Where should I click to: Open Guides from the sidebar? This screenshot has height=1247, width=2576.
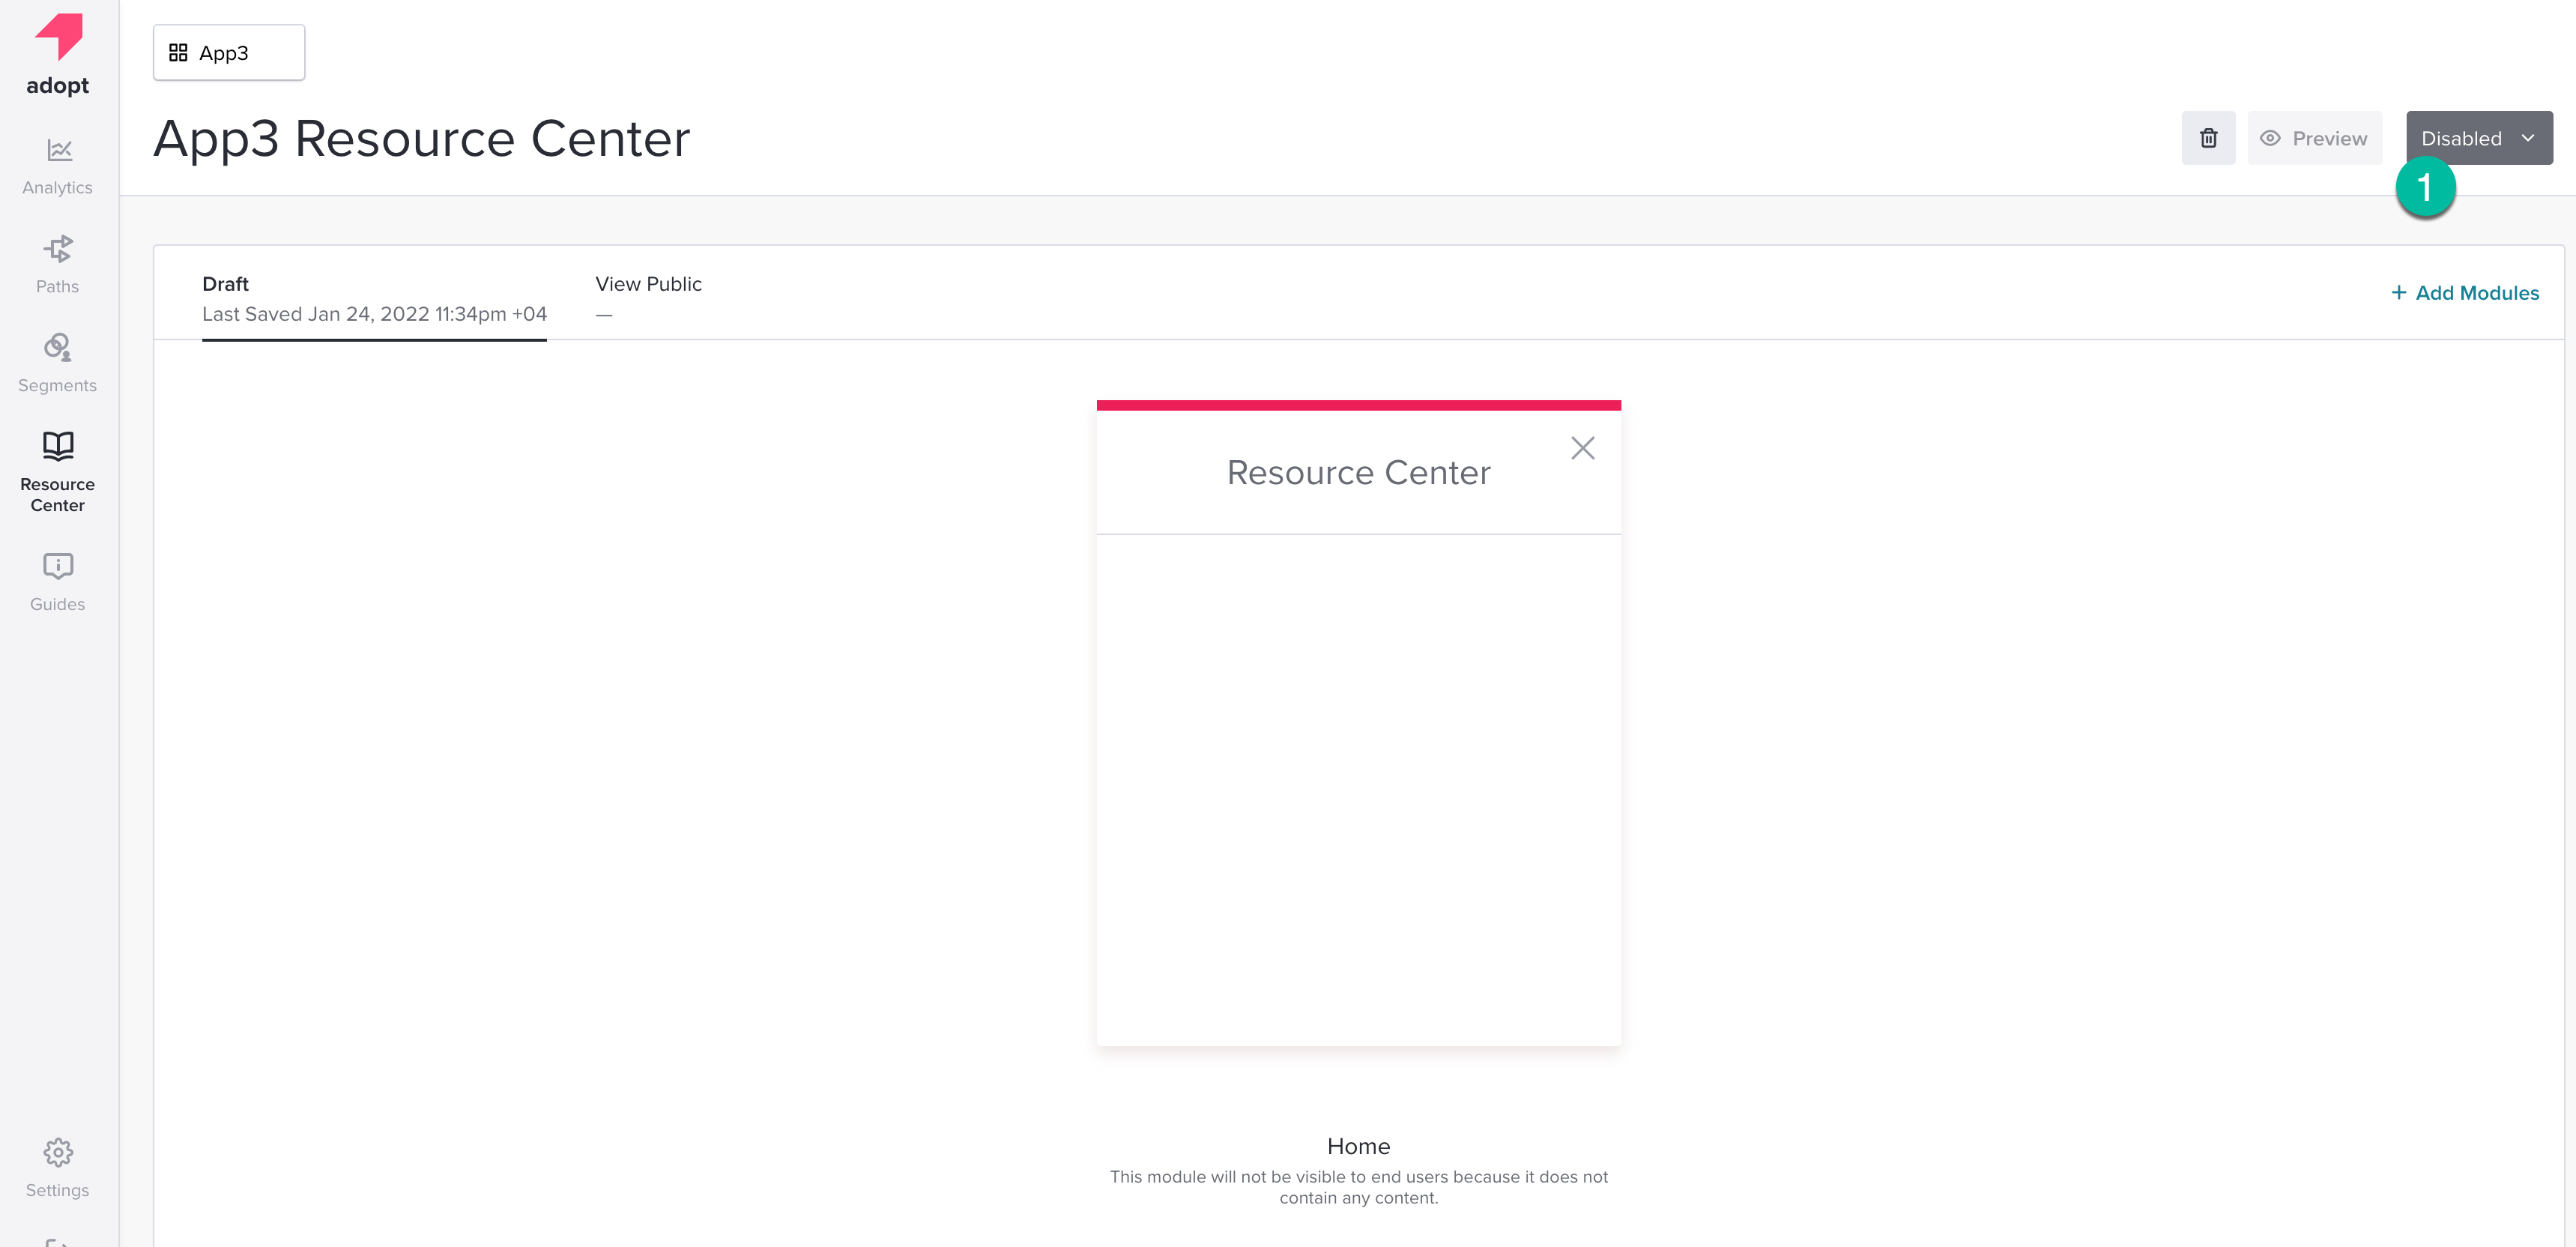click(x=58, y=583)
